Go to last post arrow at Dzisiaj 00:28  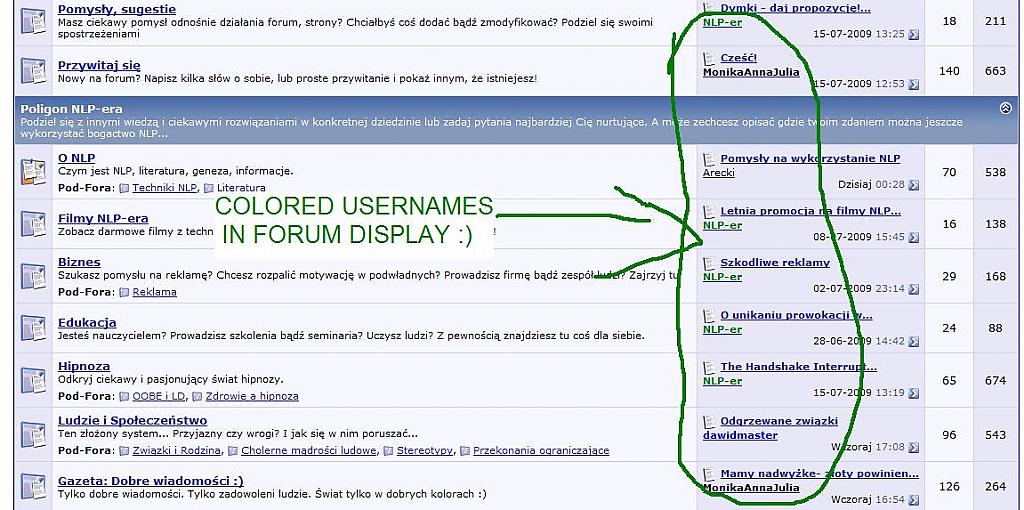click(913, 185)
